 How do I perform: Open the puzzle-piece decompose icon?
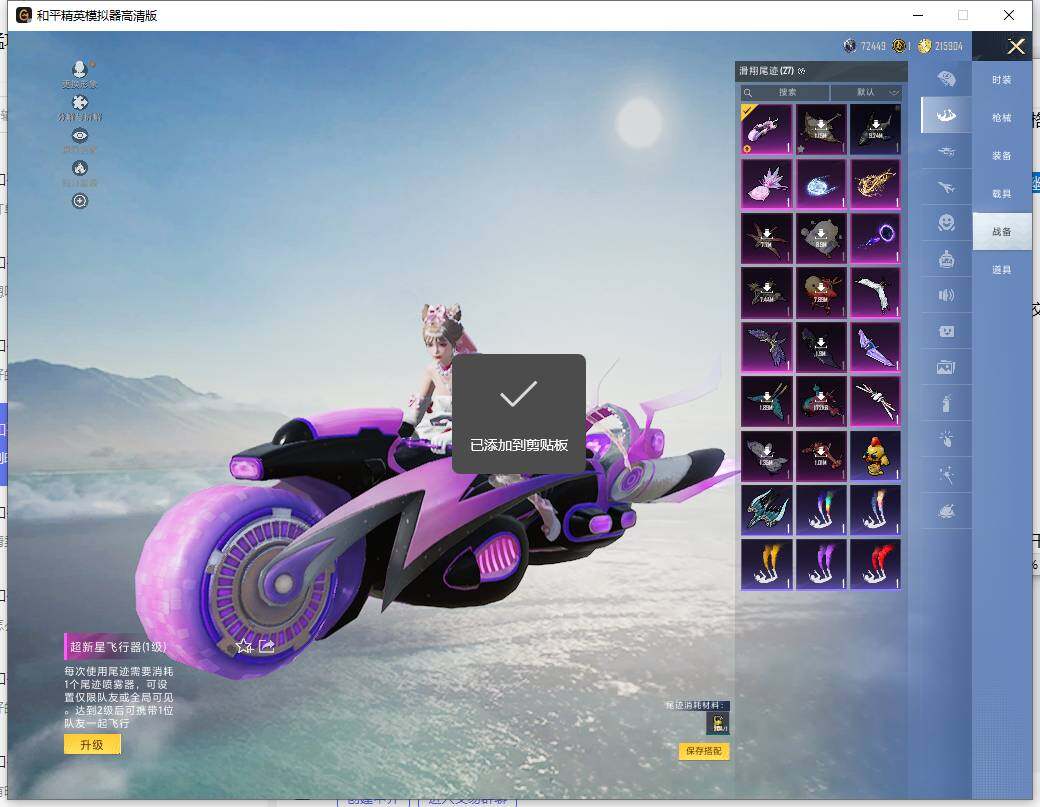80,102
